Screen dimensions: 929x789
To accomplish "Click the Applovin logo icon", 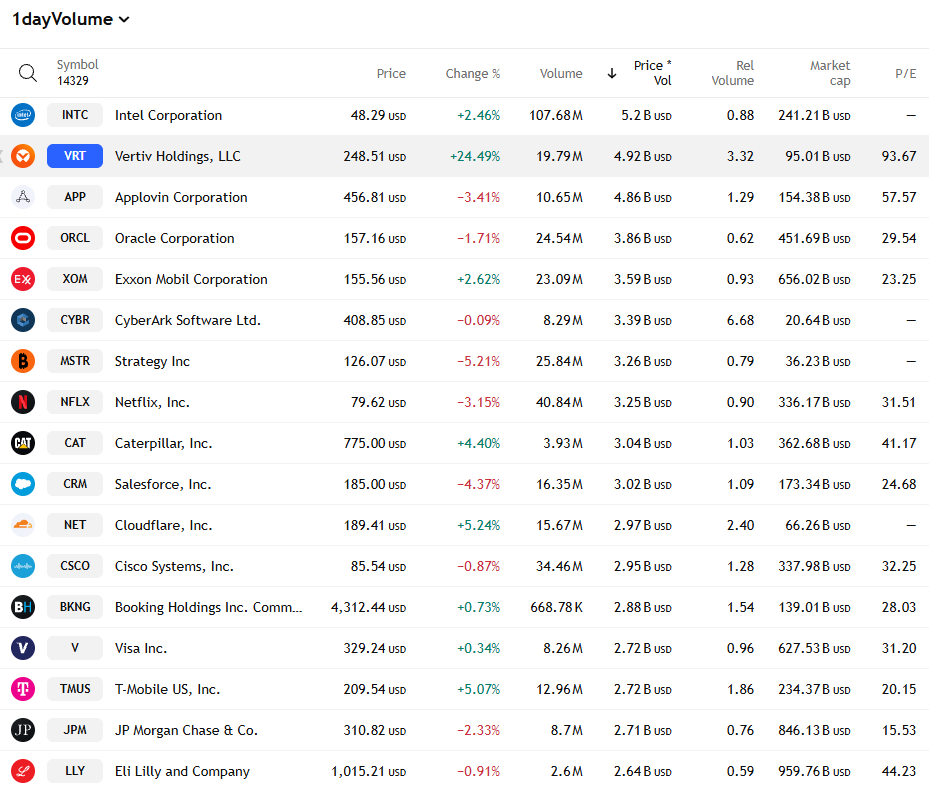I will coord(23,197).
